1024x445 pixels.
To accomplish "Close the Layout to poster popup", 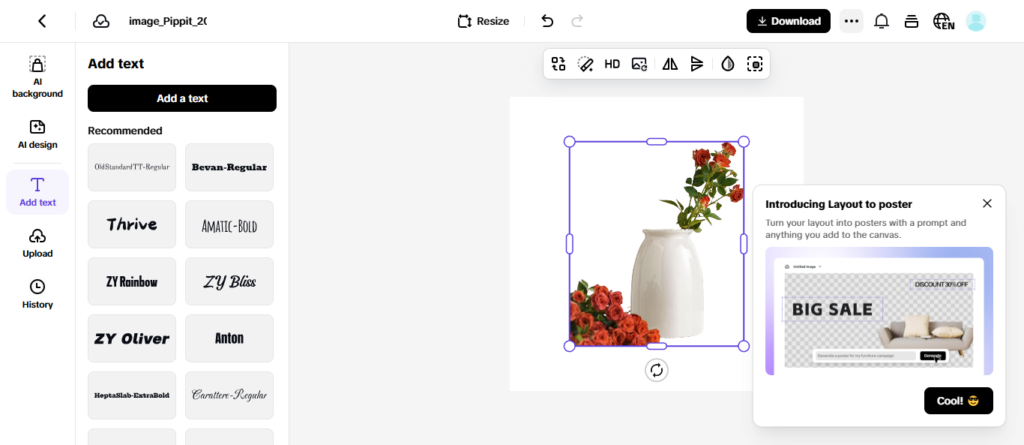I will (987, 203).
